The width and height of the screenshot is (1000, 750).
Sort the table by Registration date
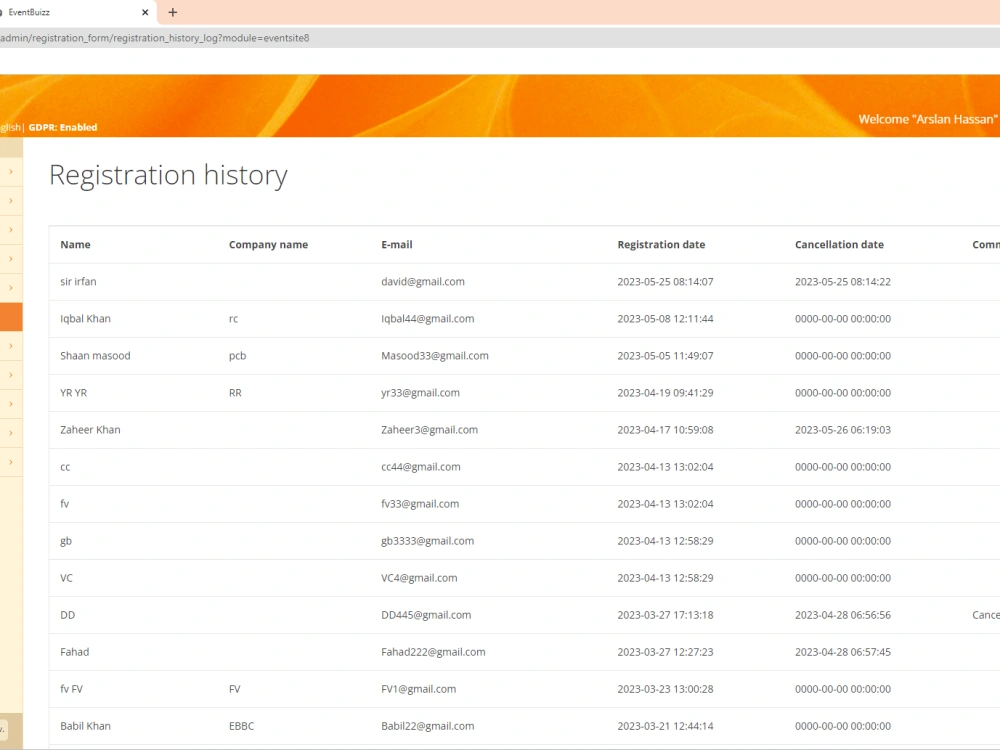661,244
